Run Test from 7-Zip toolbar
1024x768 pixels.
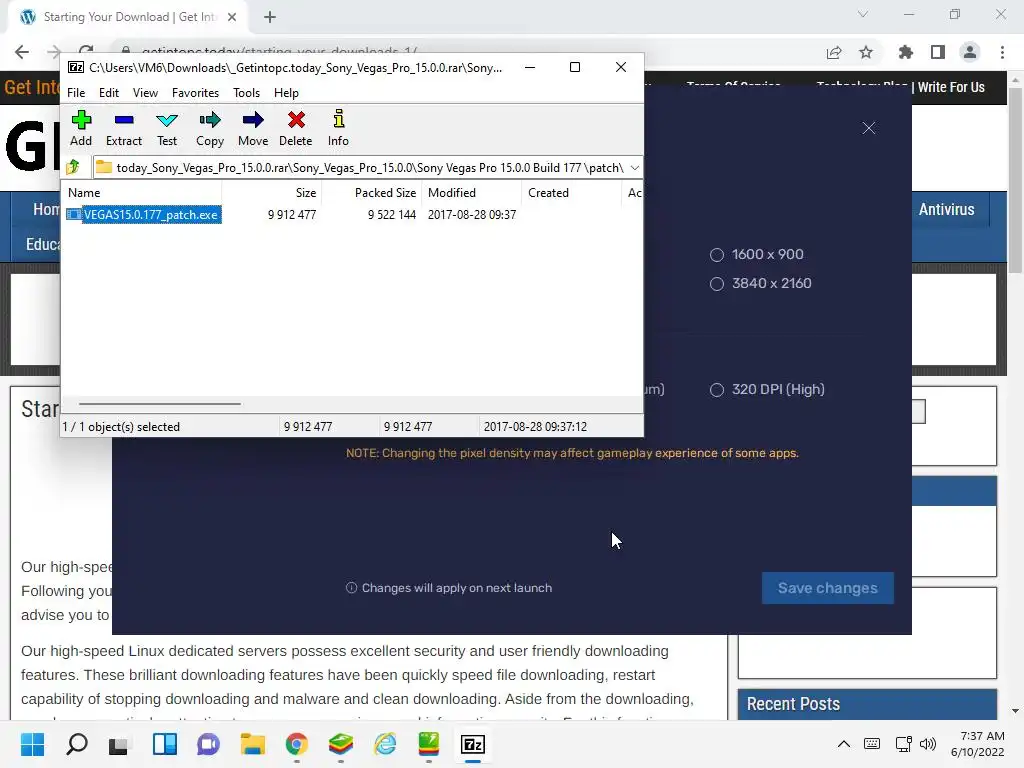tap(167, 128)
